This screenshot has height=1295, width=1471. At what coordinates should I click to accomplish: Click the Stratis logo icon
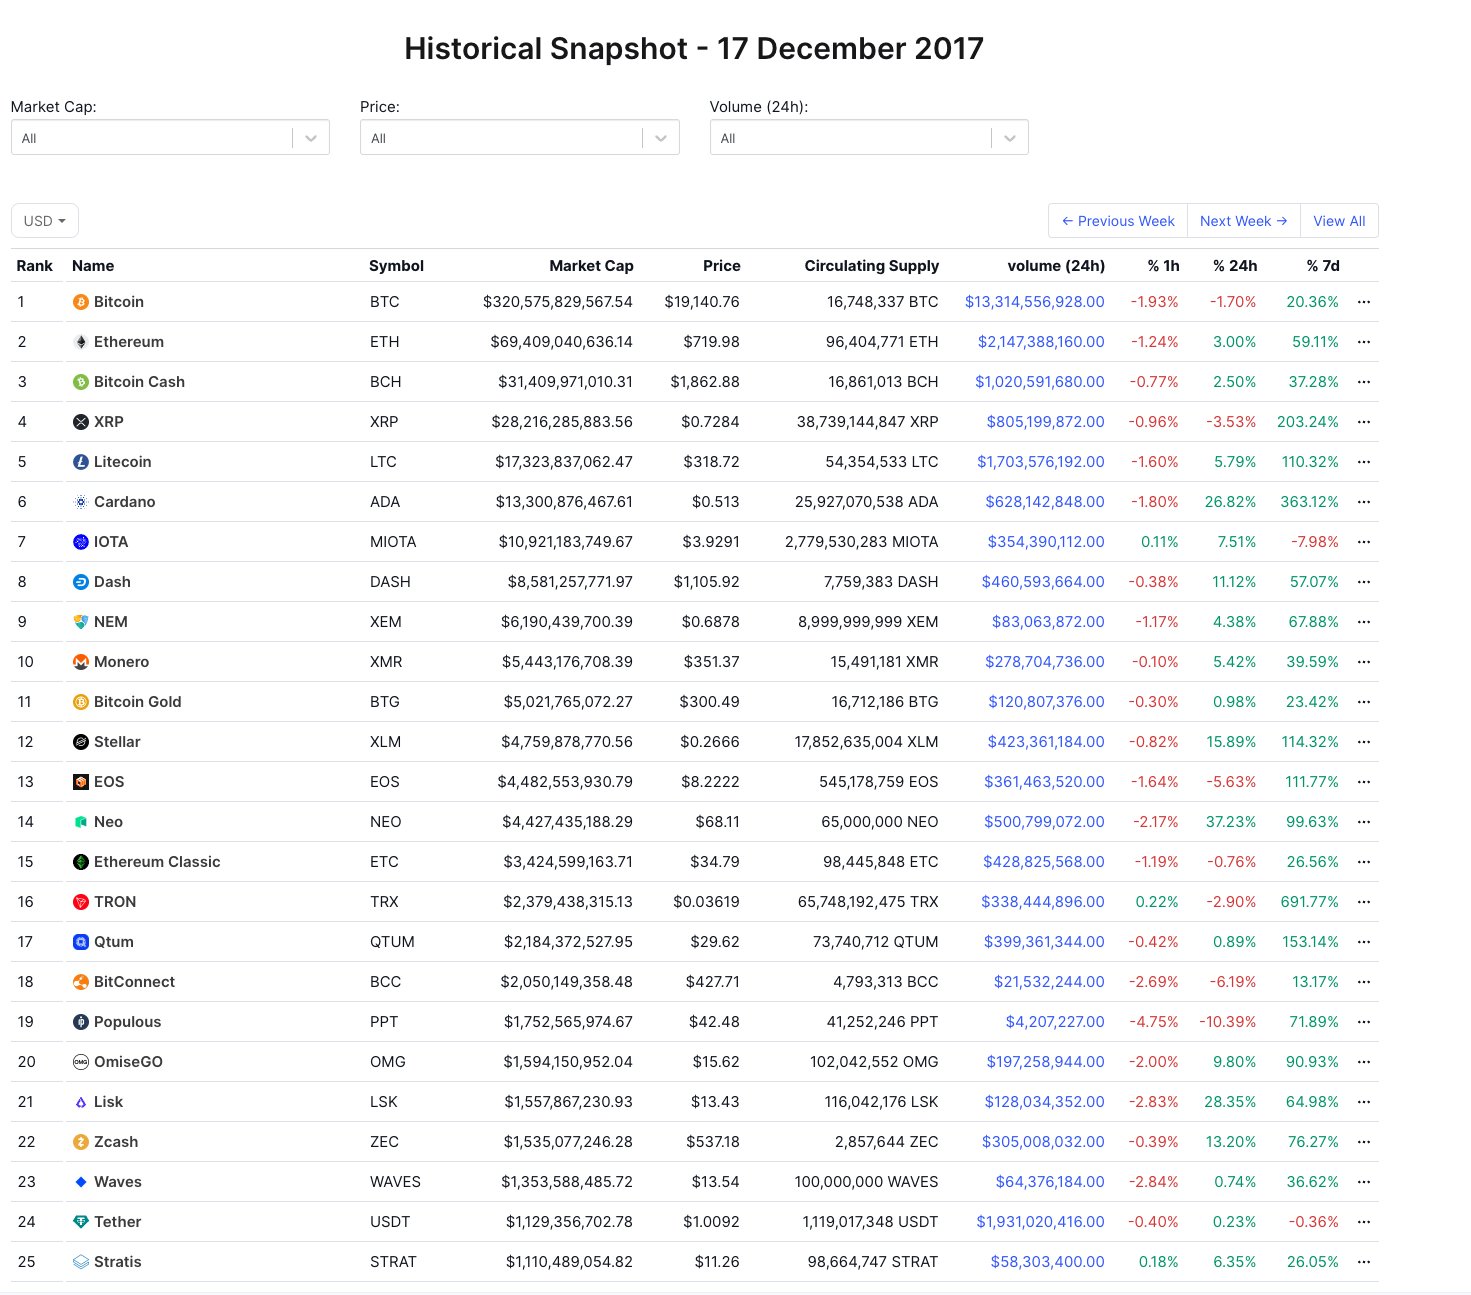click(x=81, y=1262)
